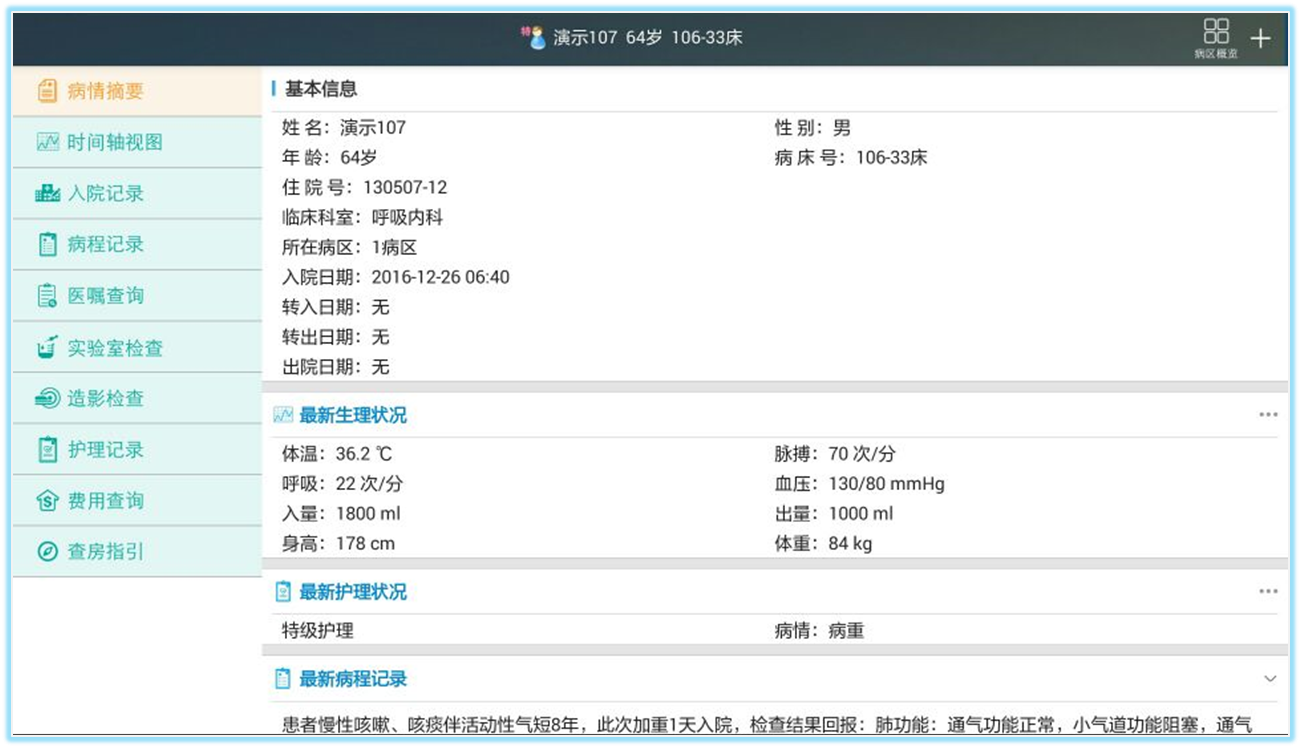The height and width of the screenshot is (748, 1301).
Task: Click the 时间轴视图 chart icon
Action: (47, 142)
